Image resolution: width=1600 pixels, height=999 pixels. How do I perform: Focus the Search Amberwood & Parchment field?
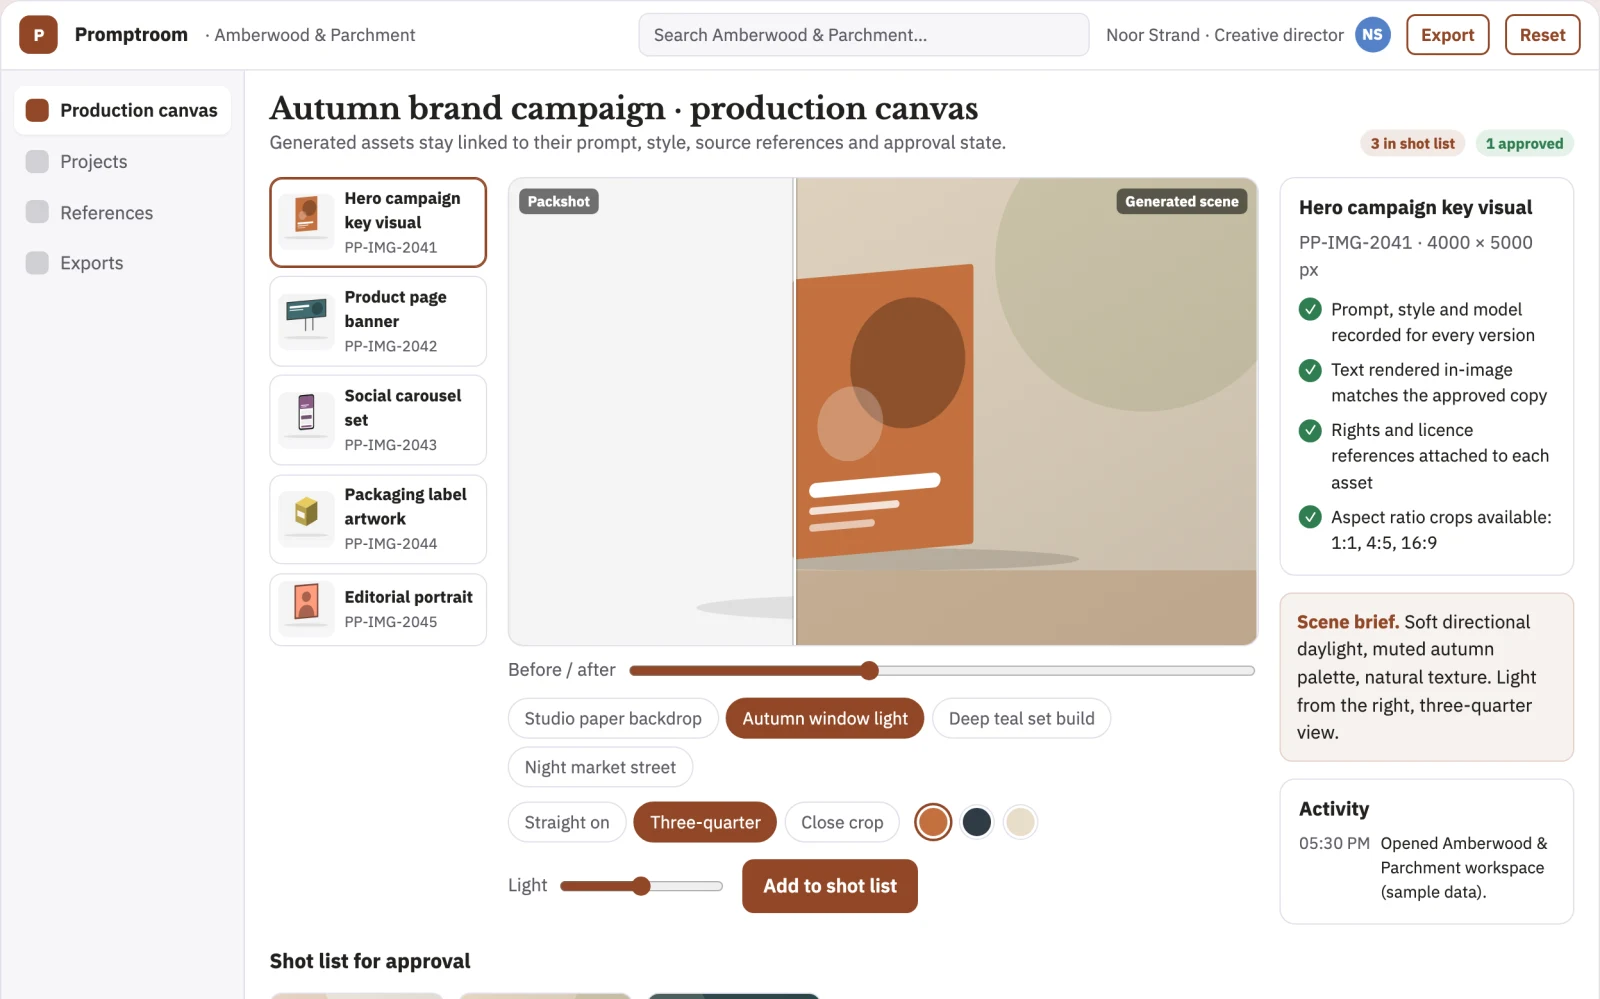click(x=864, y=35)
